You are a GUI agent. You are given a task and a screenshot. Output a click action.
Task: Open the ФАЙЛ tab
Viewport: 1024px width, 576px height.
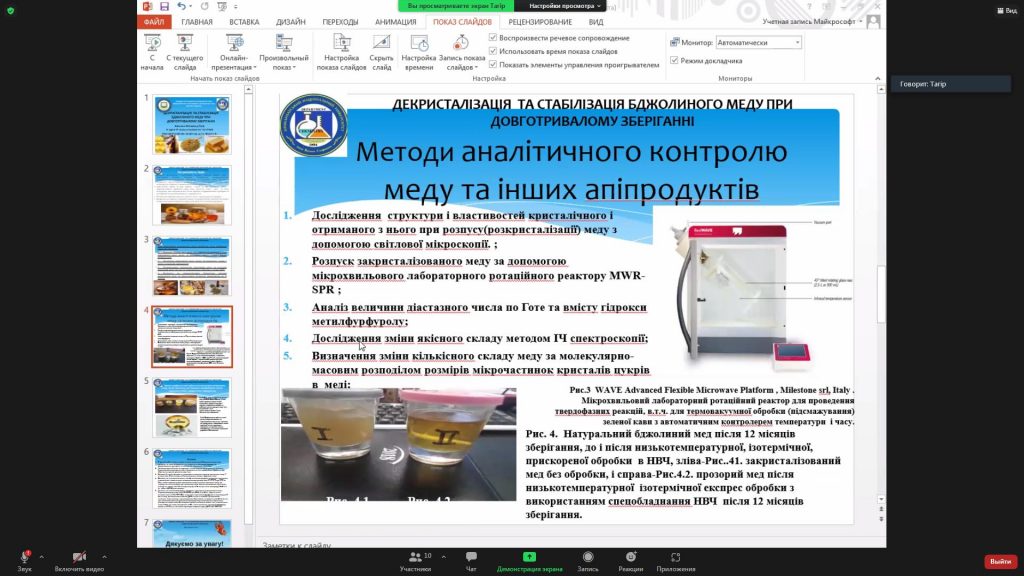(154, 22)
